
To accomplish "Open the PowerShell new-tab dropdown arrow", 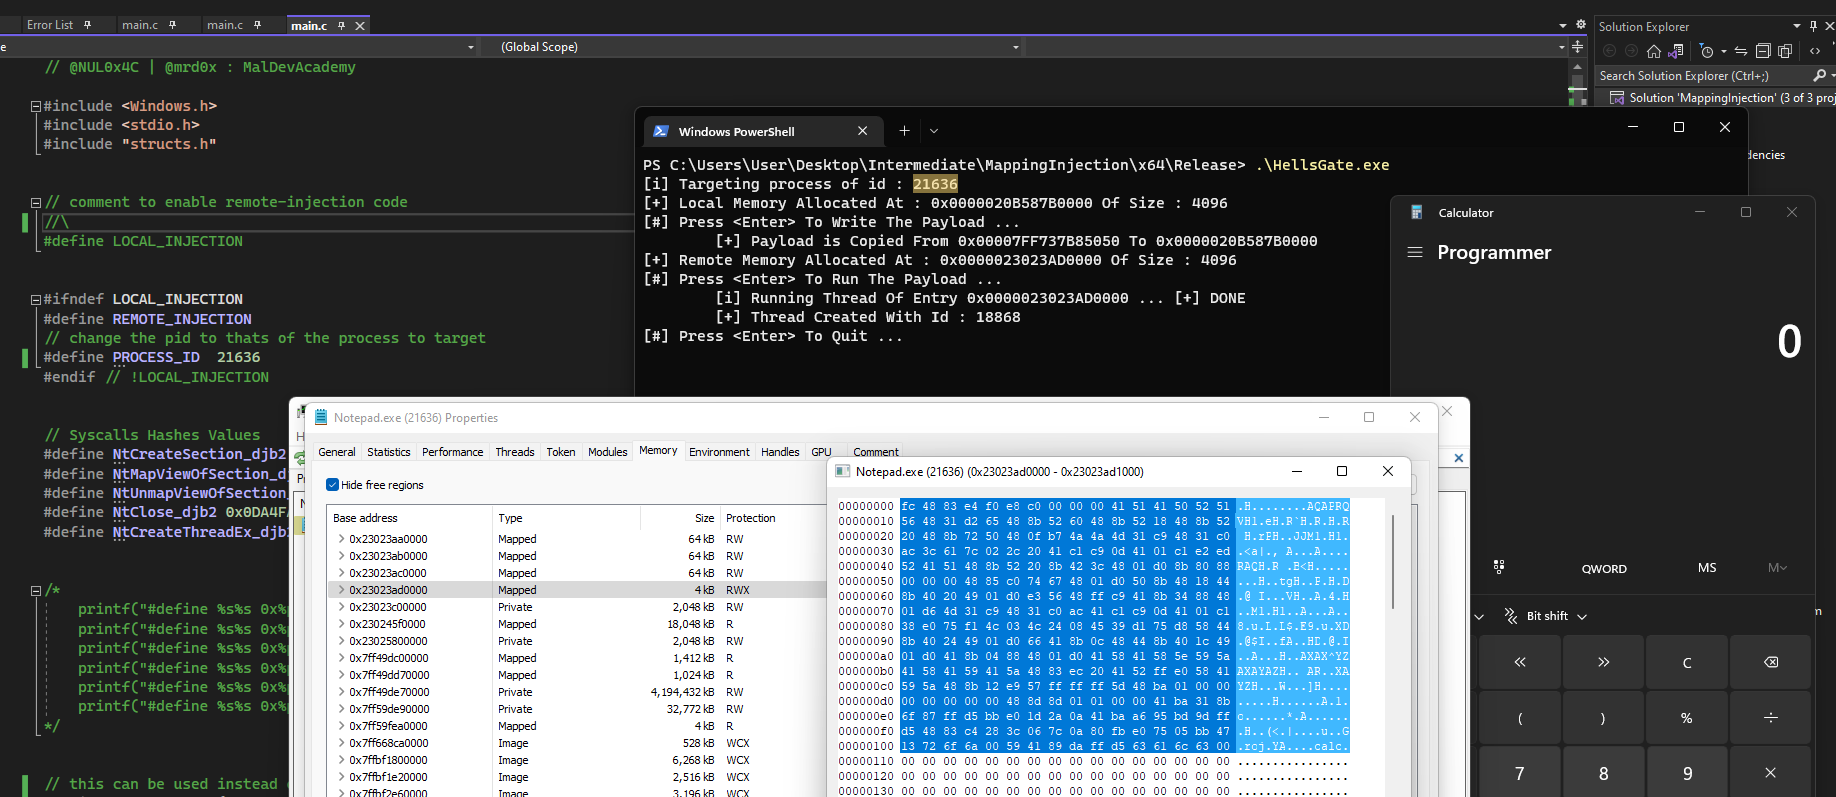I will [x=934, y=131].
